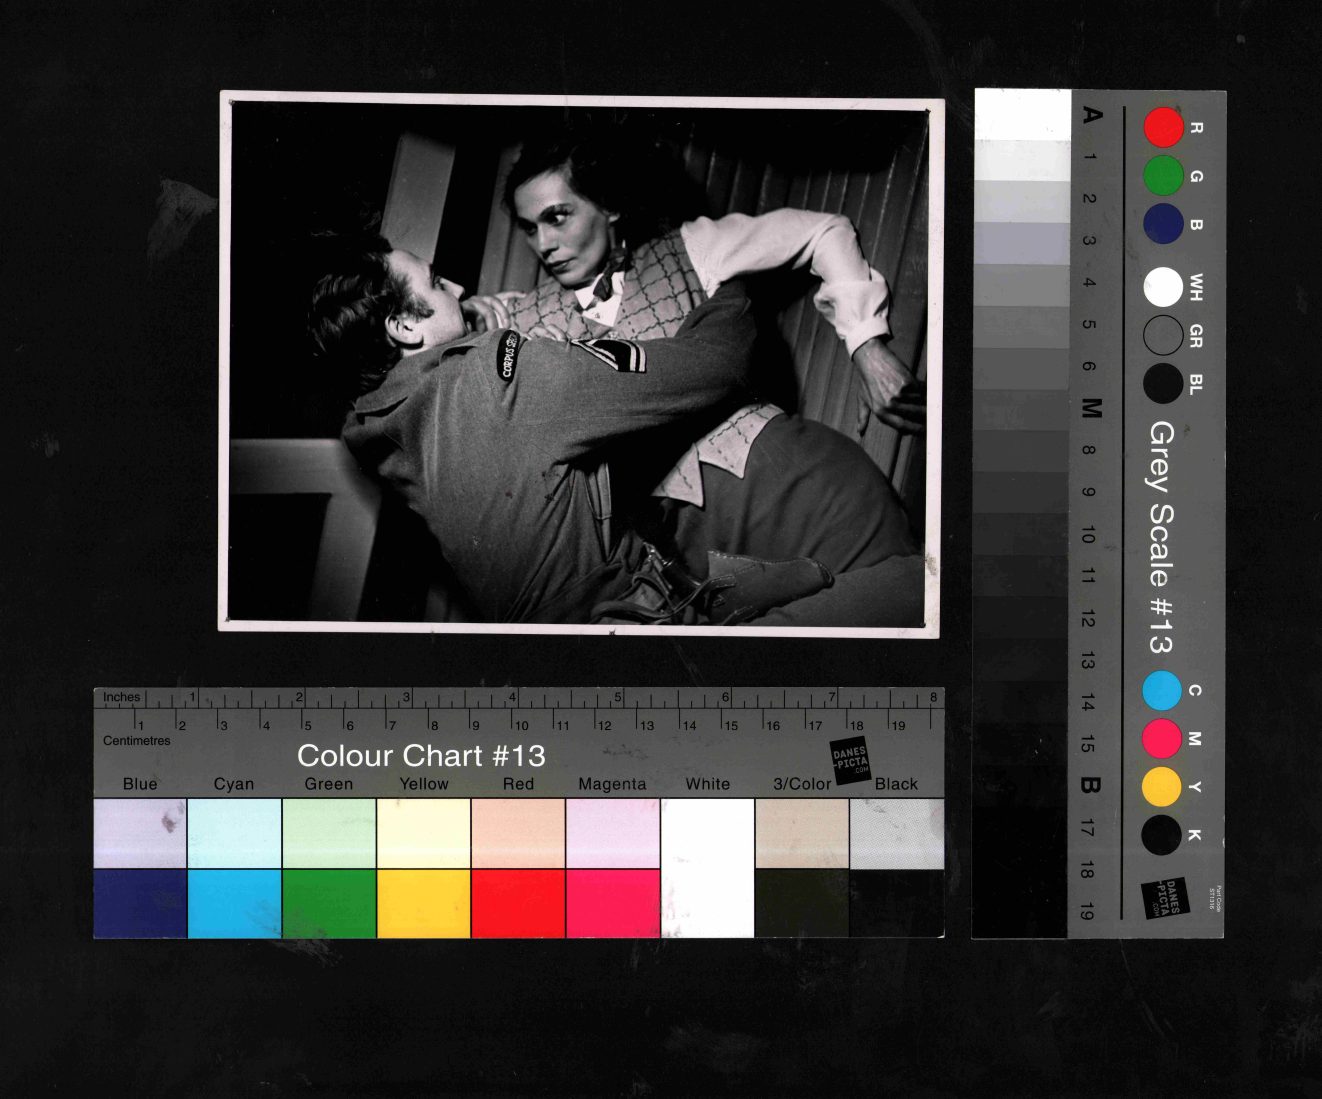Select the cyan C circle

[x=1162, y=691]
